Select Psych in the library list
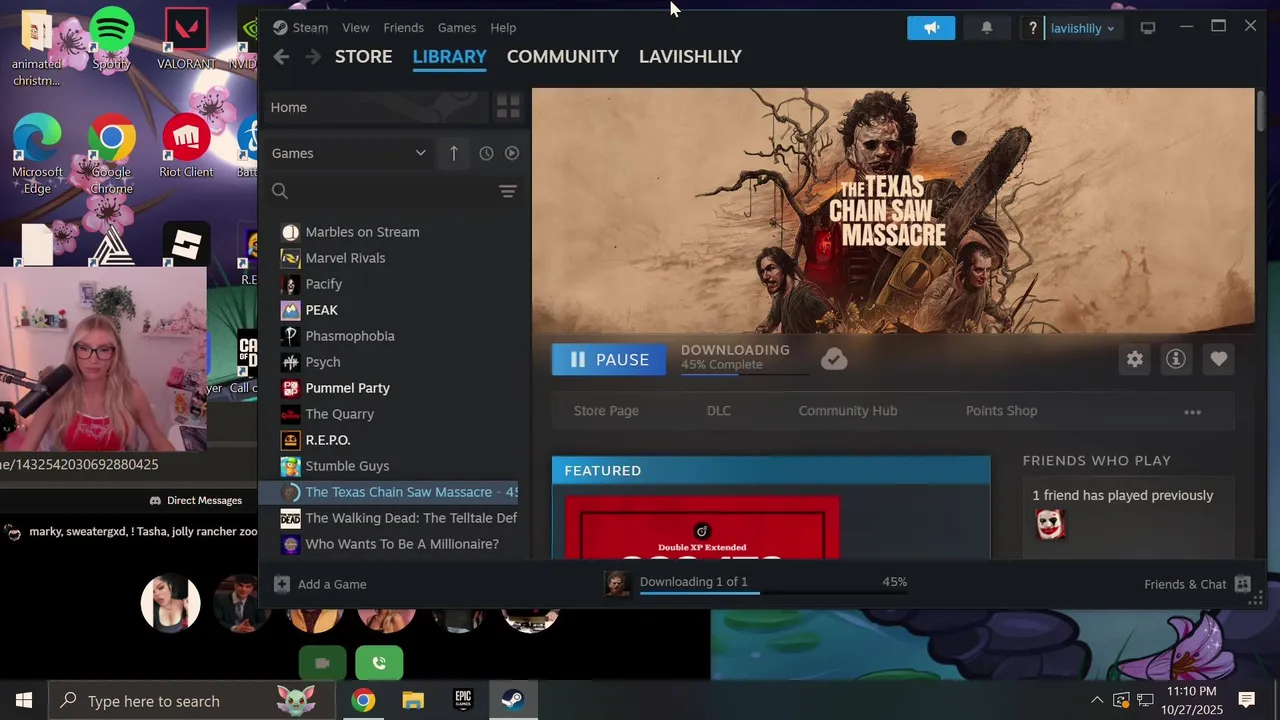 tap(389, 362)
